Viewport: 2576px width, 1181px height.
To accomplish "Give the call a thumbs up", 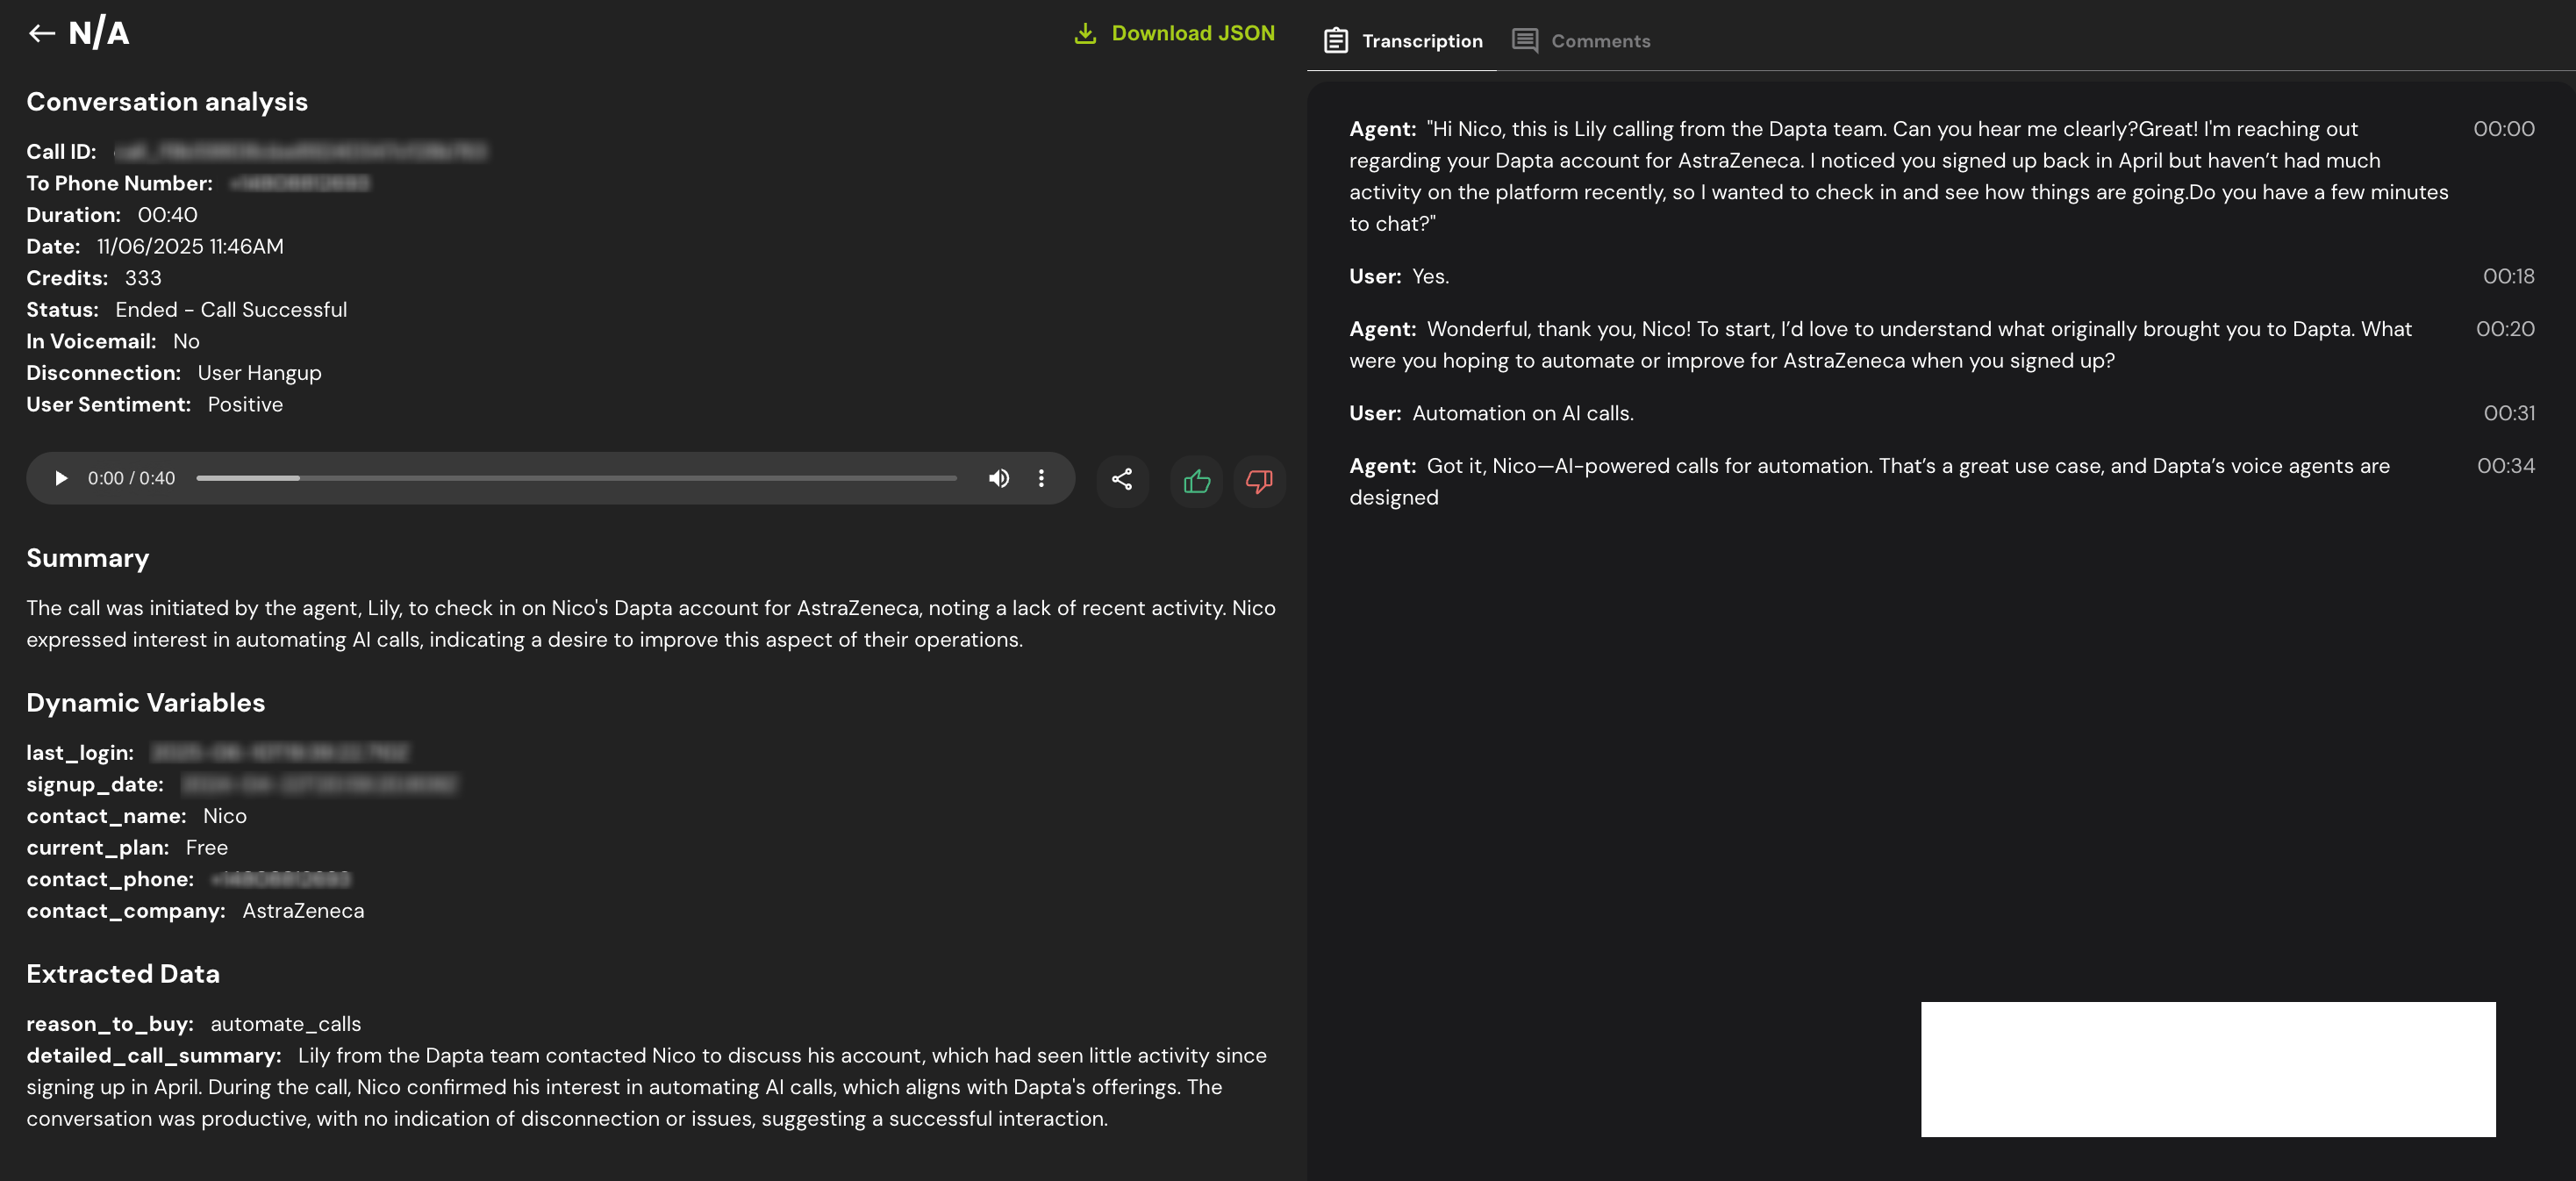I will [1197, 481].
